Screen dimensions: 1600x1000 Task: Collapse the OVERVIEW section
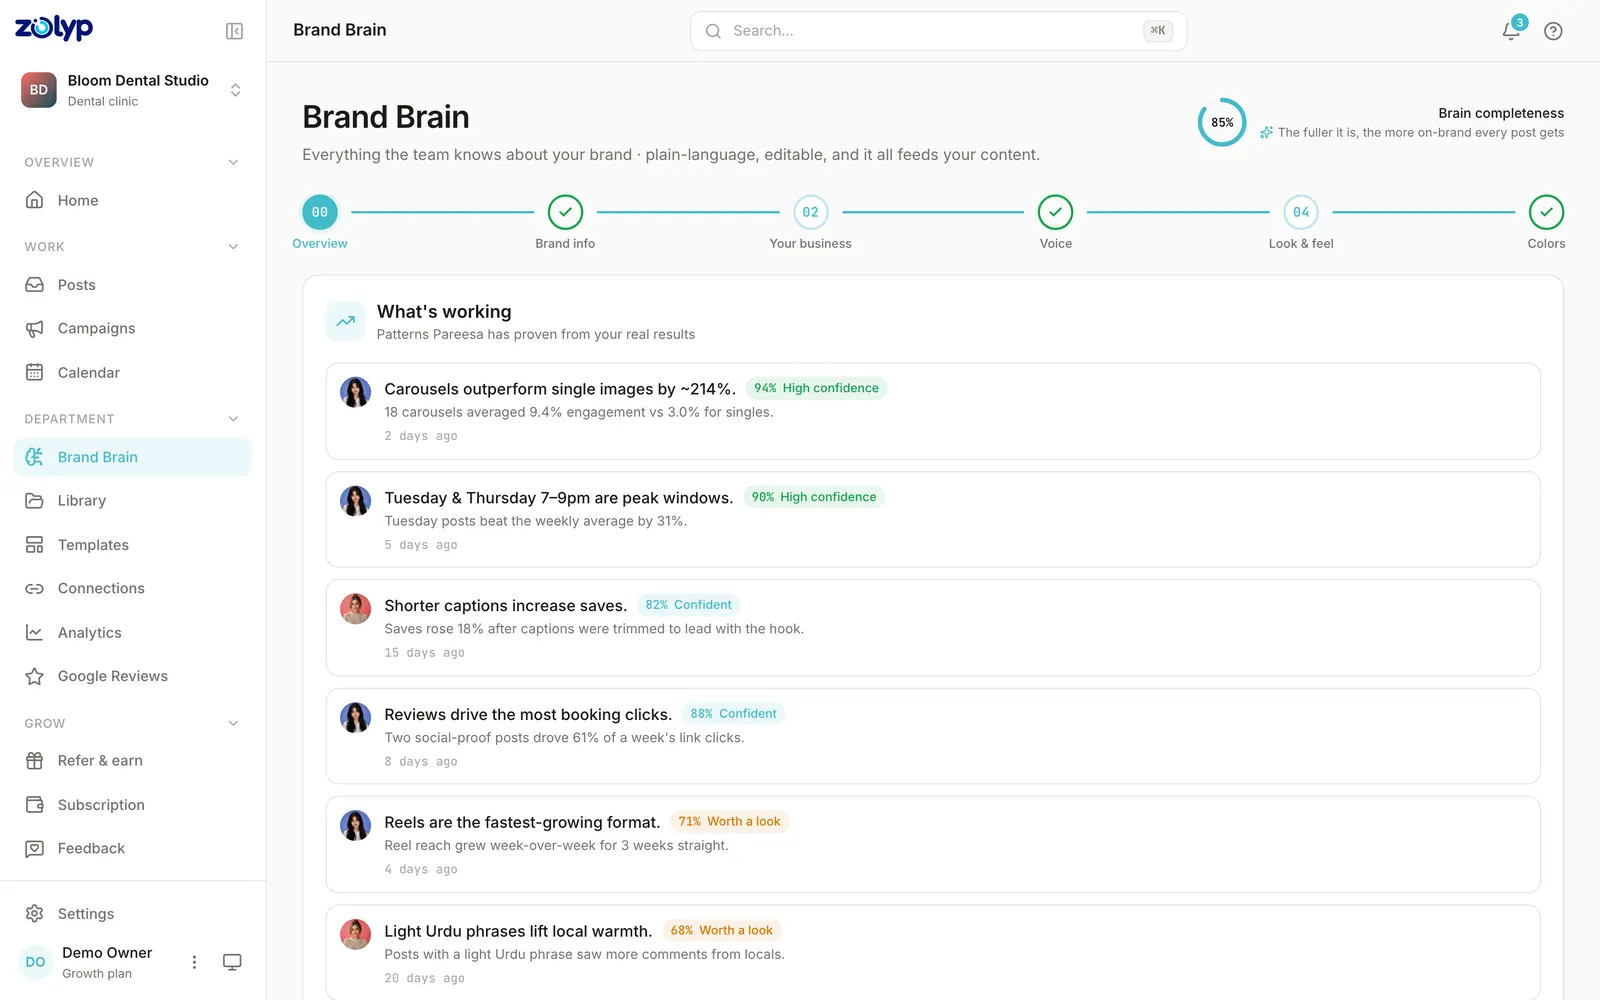[x=233, y=162]
